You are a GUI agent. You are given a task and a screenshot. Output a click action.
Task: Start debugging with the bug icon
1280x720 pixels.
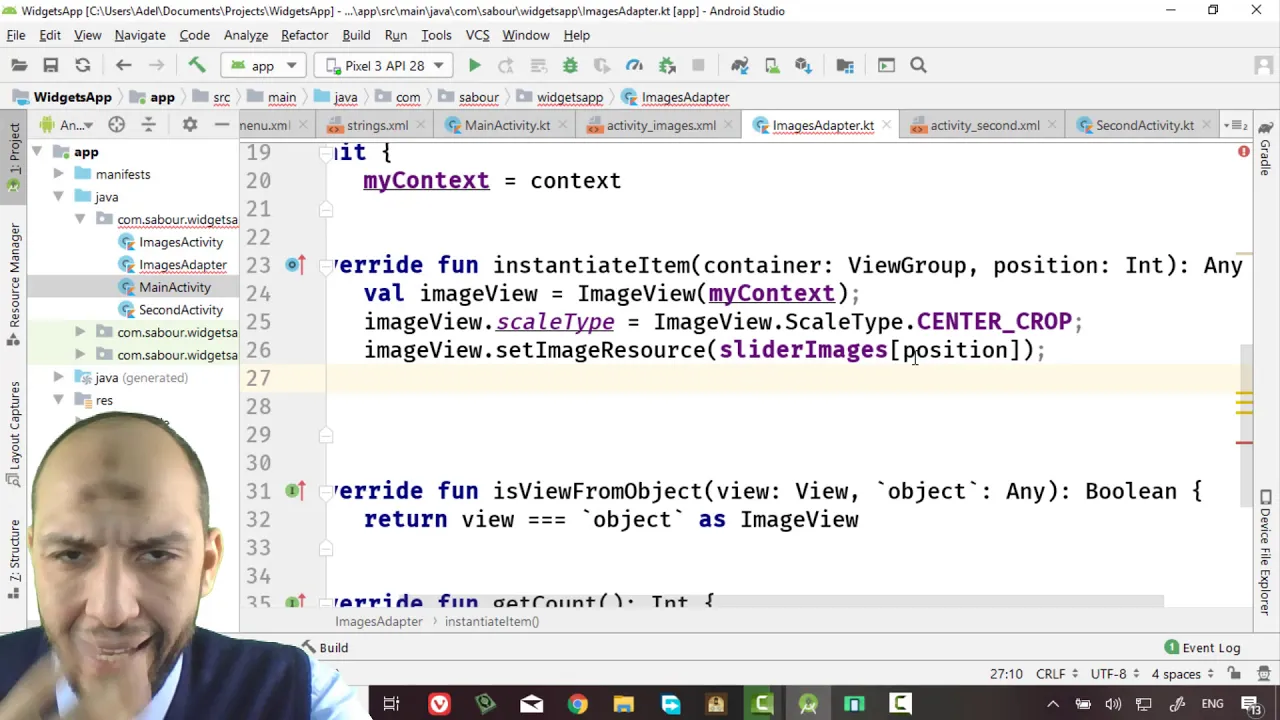(x=570, y=66)
